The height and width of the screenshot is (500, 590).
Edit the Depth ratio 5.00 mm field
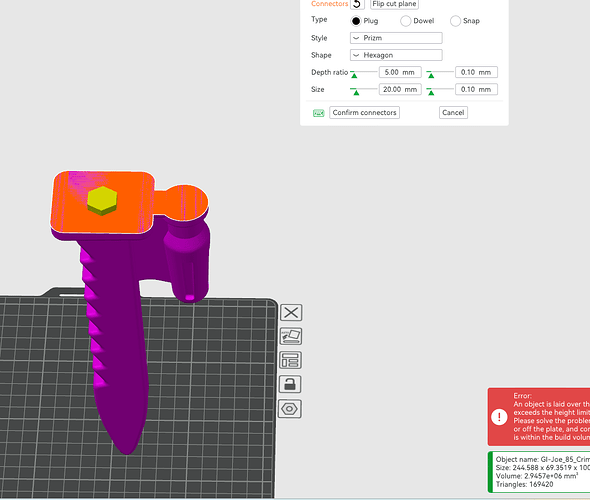click(400, 72)
